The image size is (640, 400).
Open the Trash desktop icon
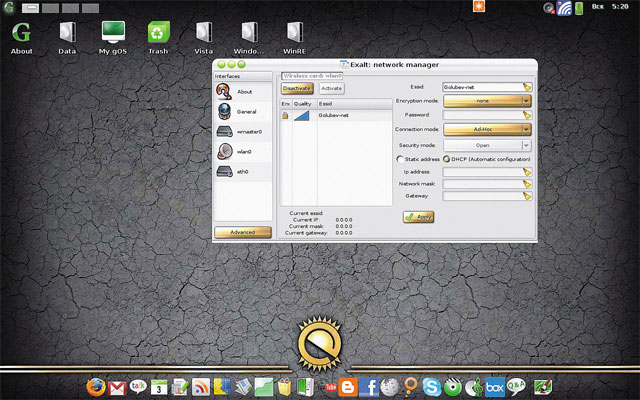(158, 38)
